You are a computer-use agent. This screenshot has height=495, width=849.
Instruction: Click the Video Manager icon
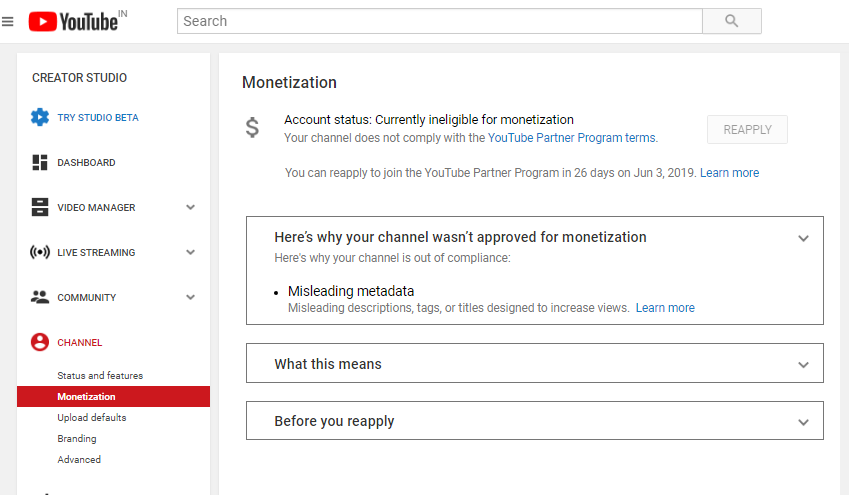[40, 207]
